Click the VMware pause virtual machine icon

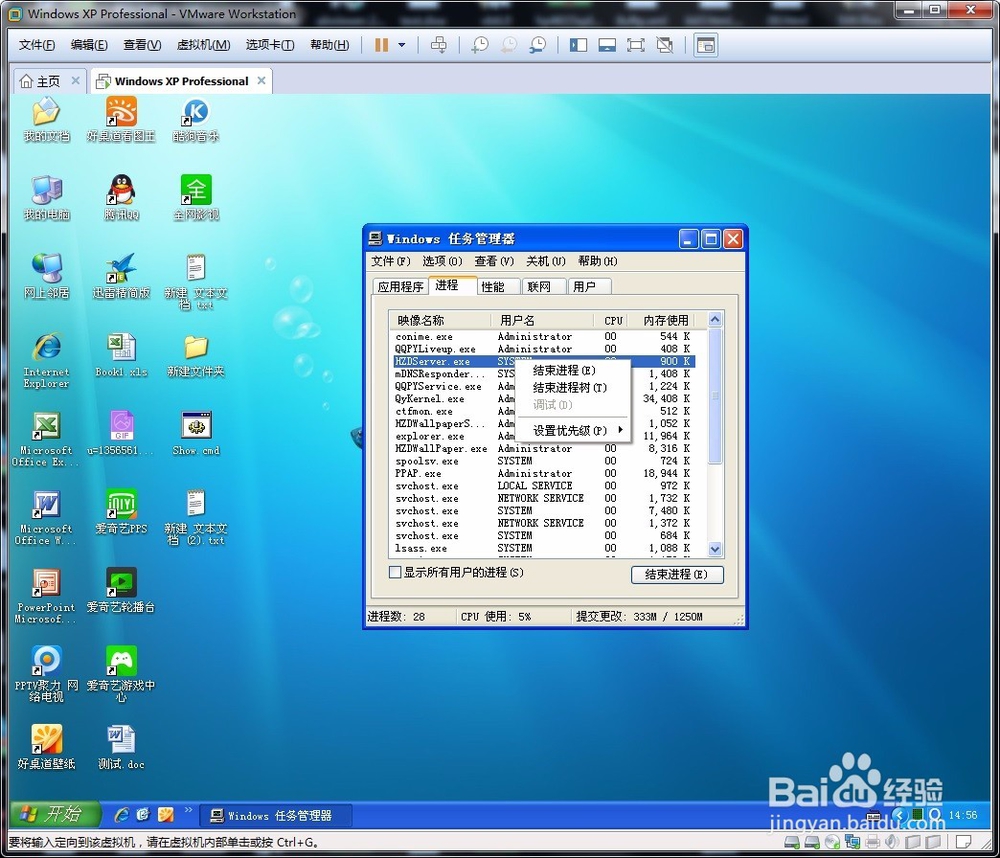381,45
